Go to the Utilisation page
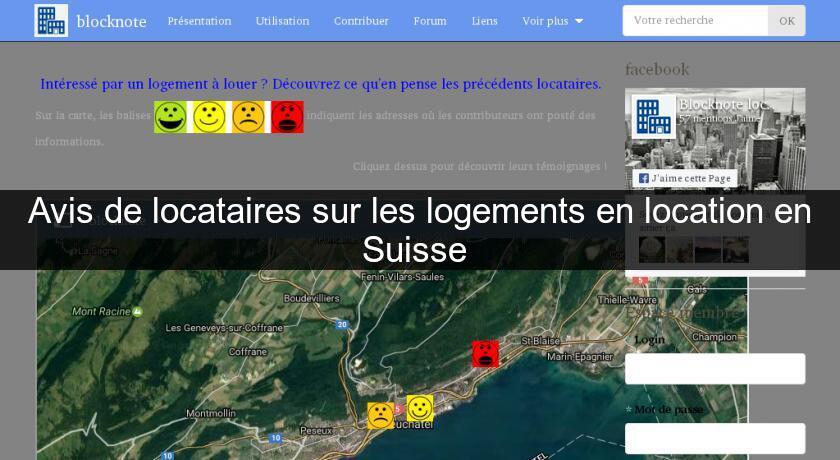 click(282, 21)
